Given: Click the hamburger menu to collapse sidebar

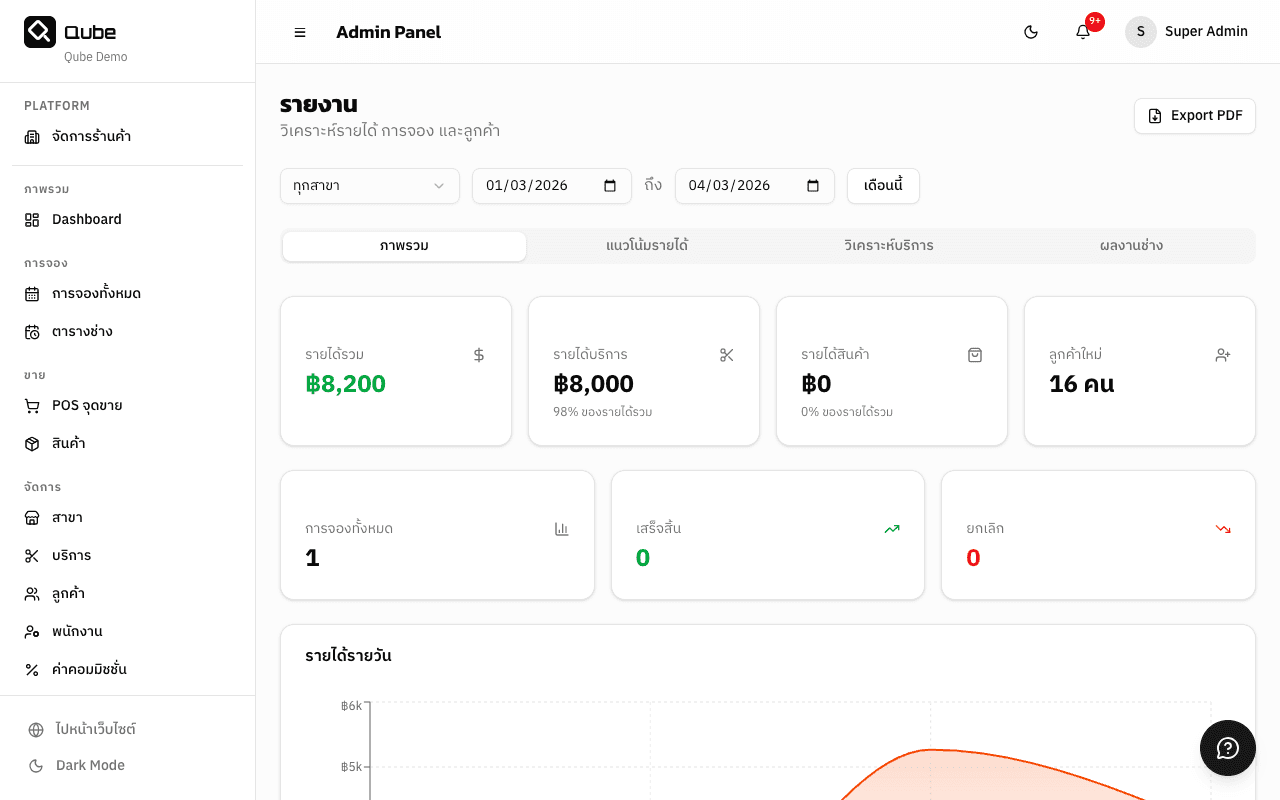Looking at the screenshot, I should coord(300,32).
